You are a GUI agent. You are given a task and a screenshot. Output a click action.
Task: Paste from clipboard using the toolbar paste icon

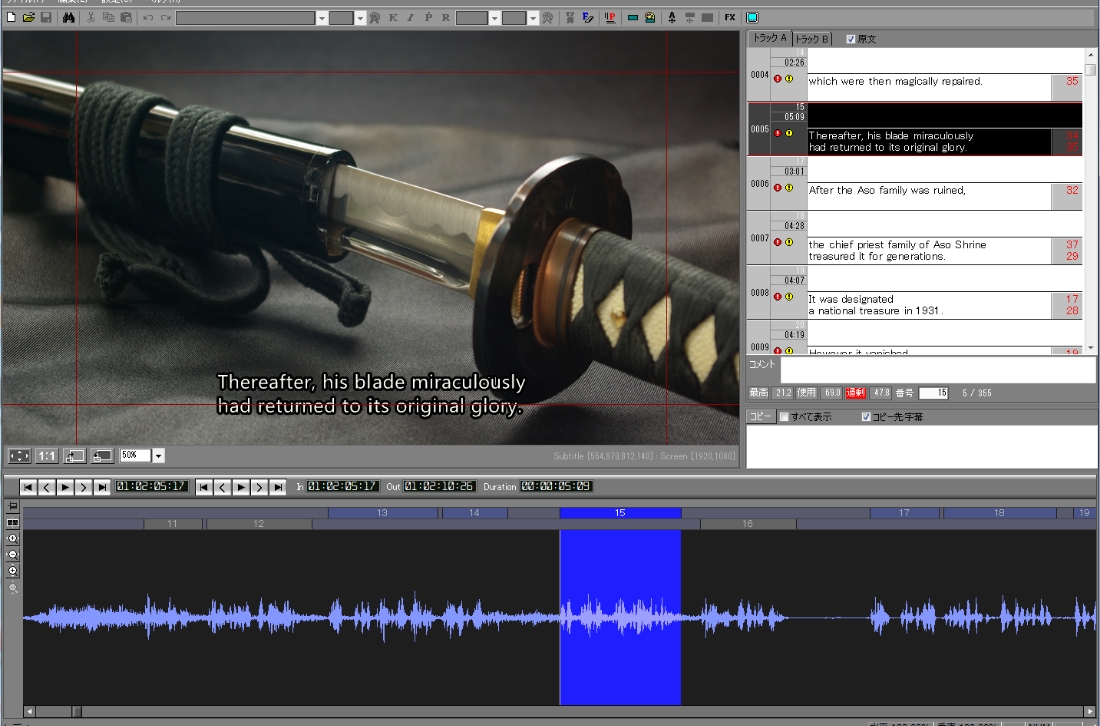[126, 18]
